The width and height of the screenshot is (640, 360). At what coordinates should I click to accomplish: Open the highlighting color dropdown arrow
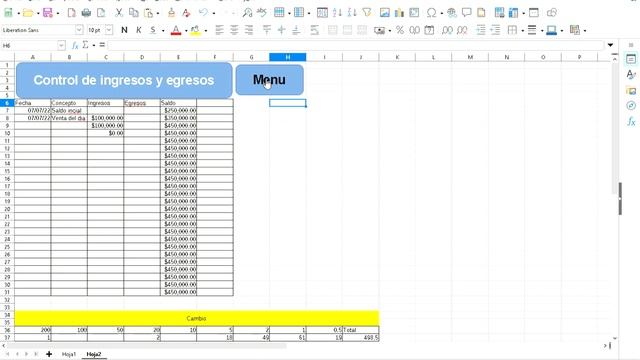tap(206, 31)
